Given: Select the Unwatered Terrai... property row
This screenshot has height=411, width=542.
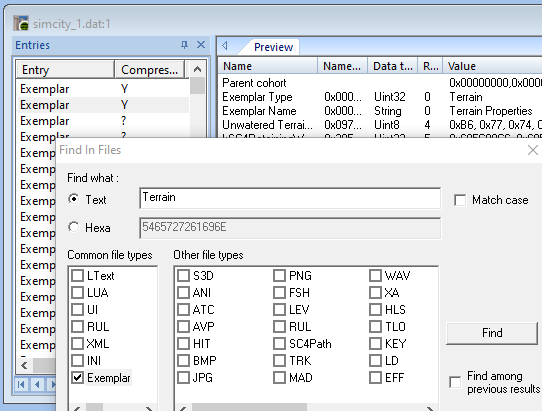Looking at the screenshot, I should (380, 125).
